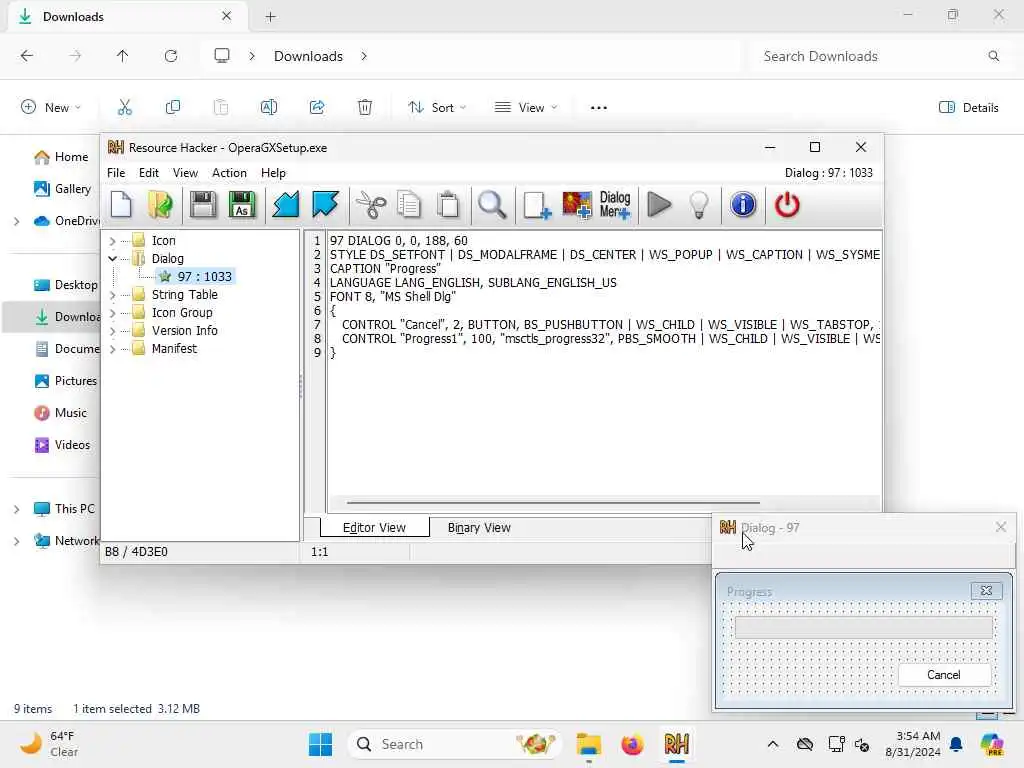The height and width of the screenshot is (768, 1024).
Task: Open the Help menu
Action: (273, 173)
